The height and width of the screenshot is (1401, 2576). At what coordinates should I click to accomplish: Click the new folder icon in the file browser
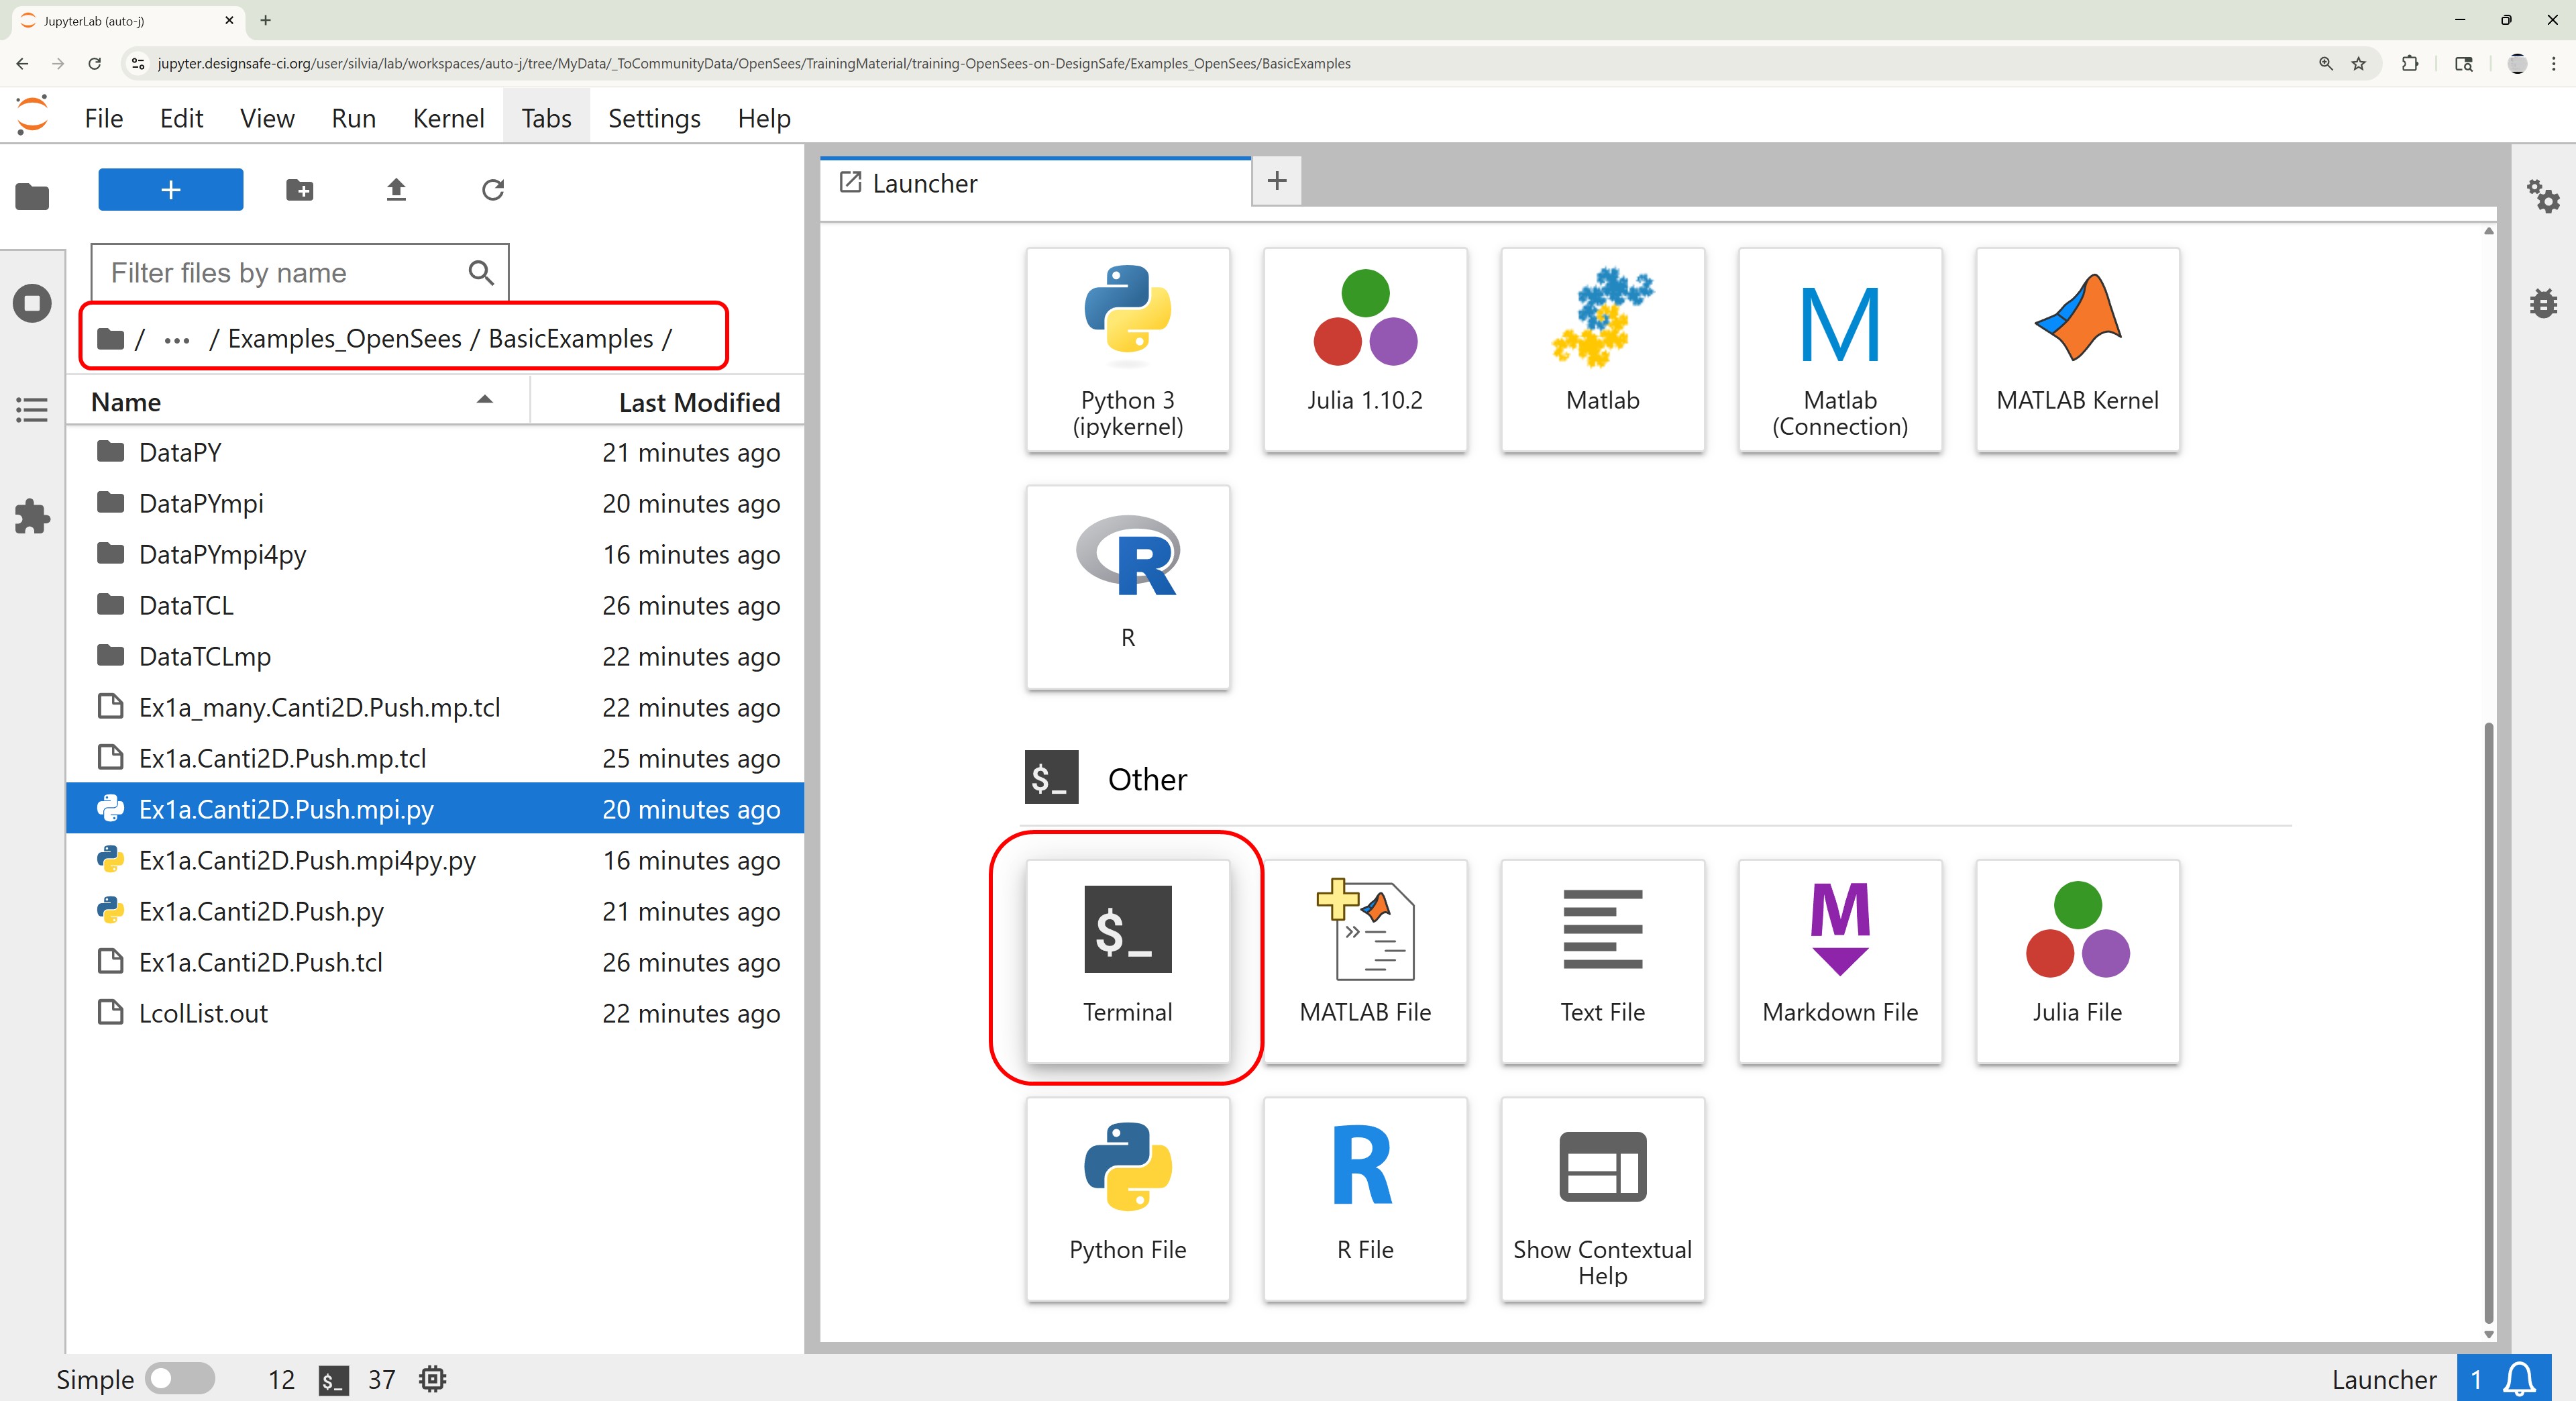[x=299, y=190]
